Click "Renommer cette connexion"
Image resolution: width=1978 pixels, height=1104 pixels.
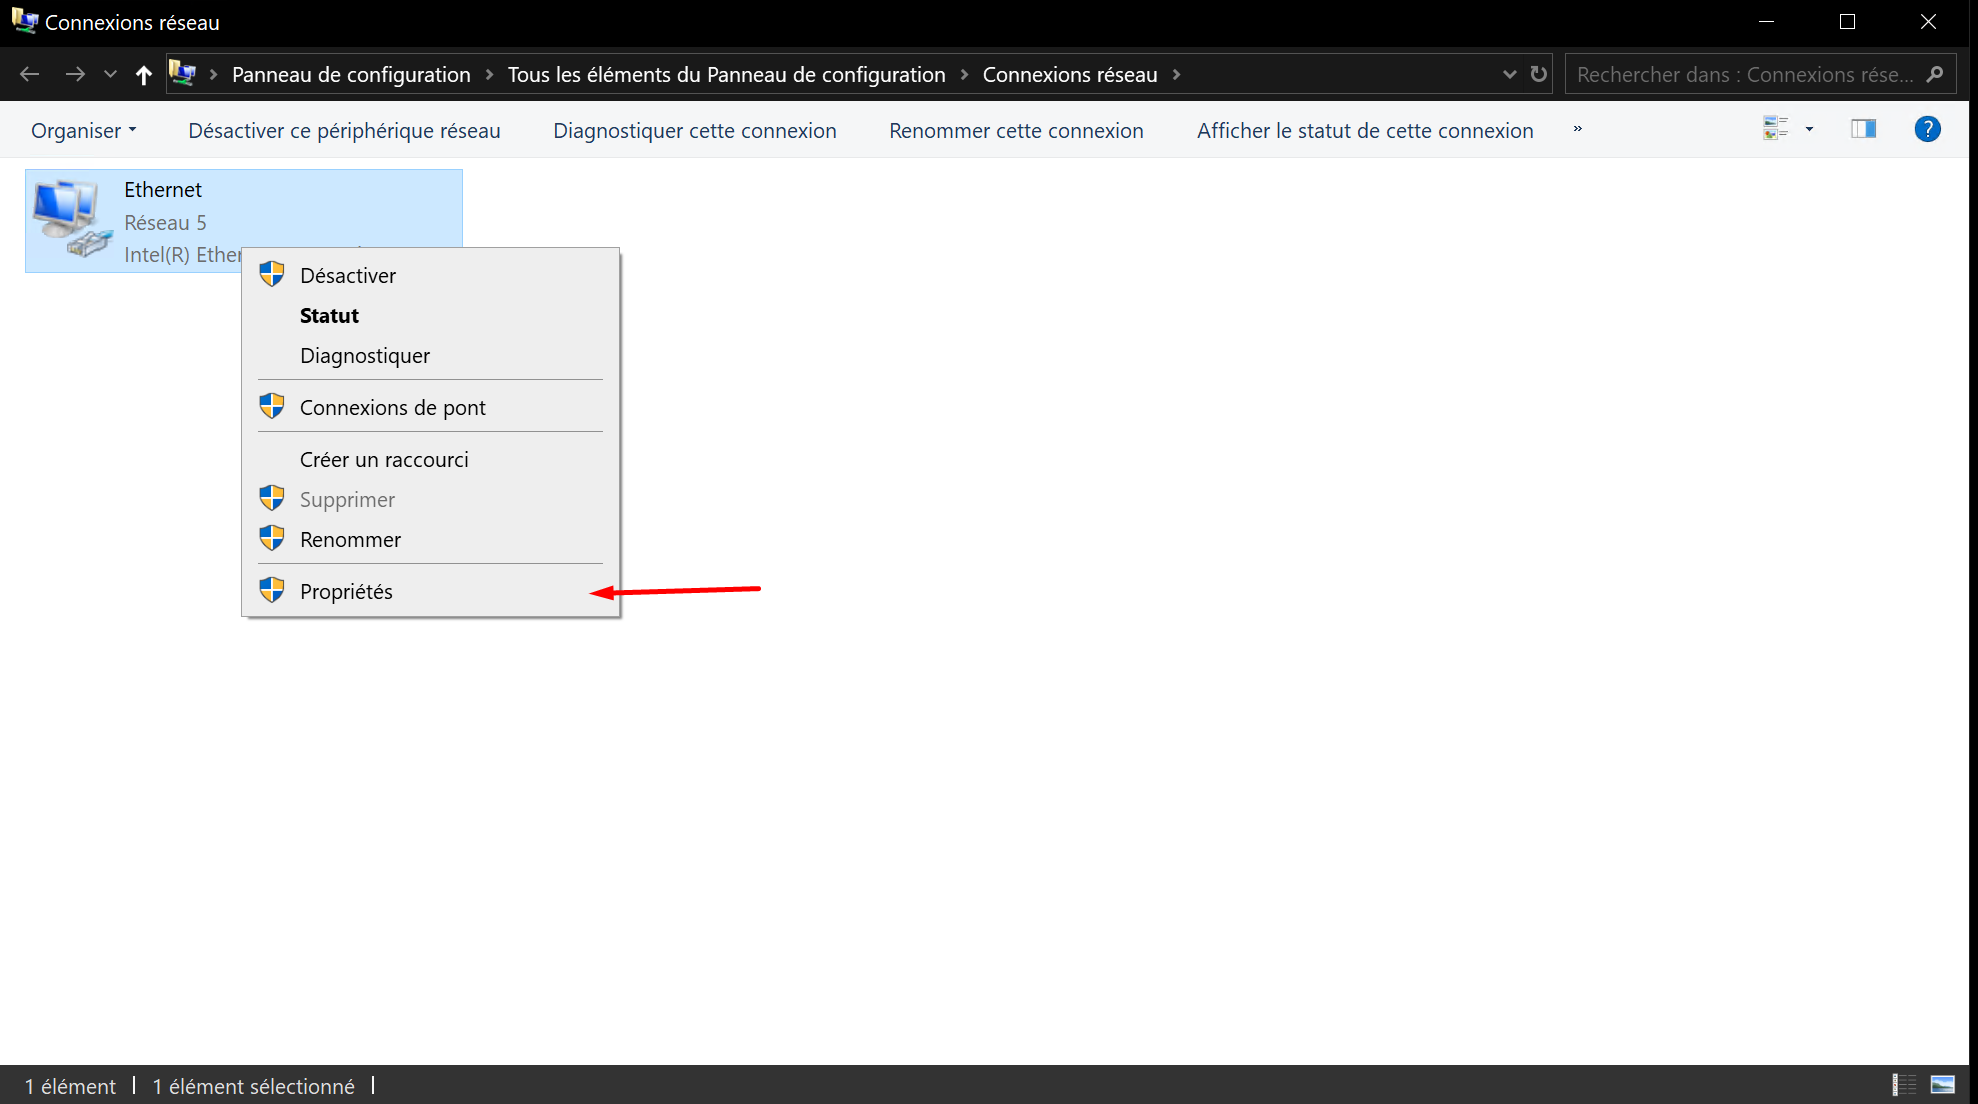tap(1016, 130)
